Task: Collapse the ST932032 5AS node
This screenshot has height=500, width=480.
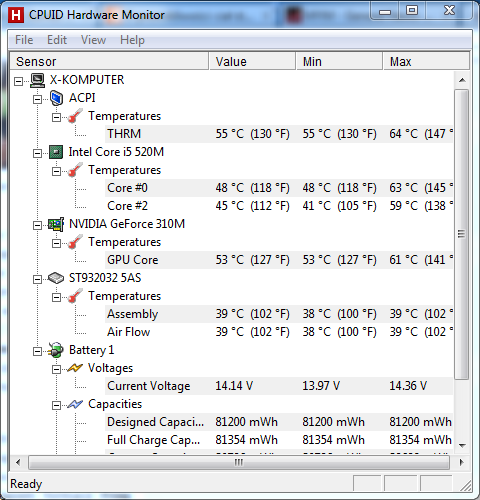Action: click(x=38, y=279)
